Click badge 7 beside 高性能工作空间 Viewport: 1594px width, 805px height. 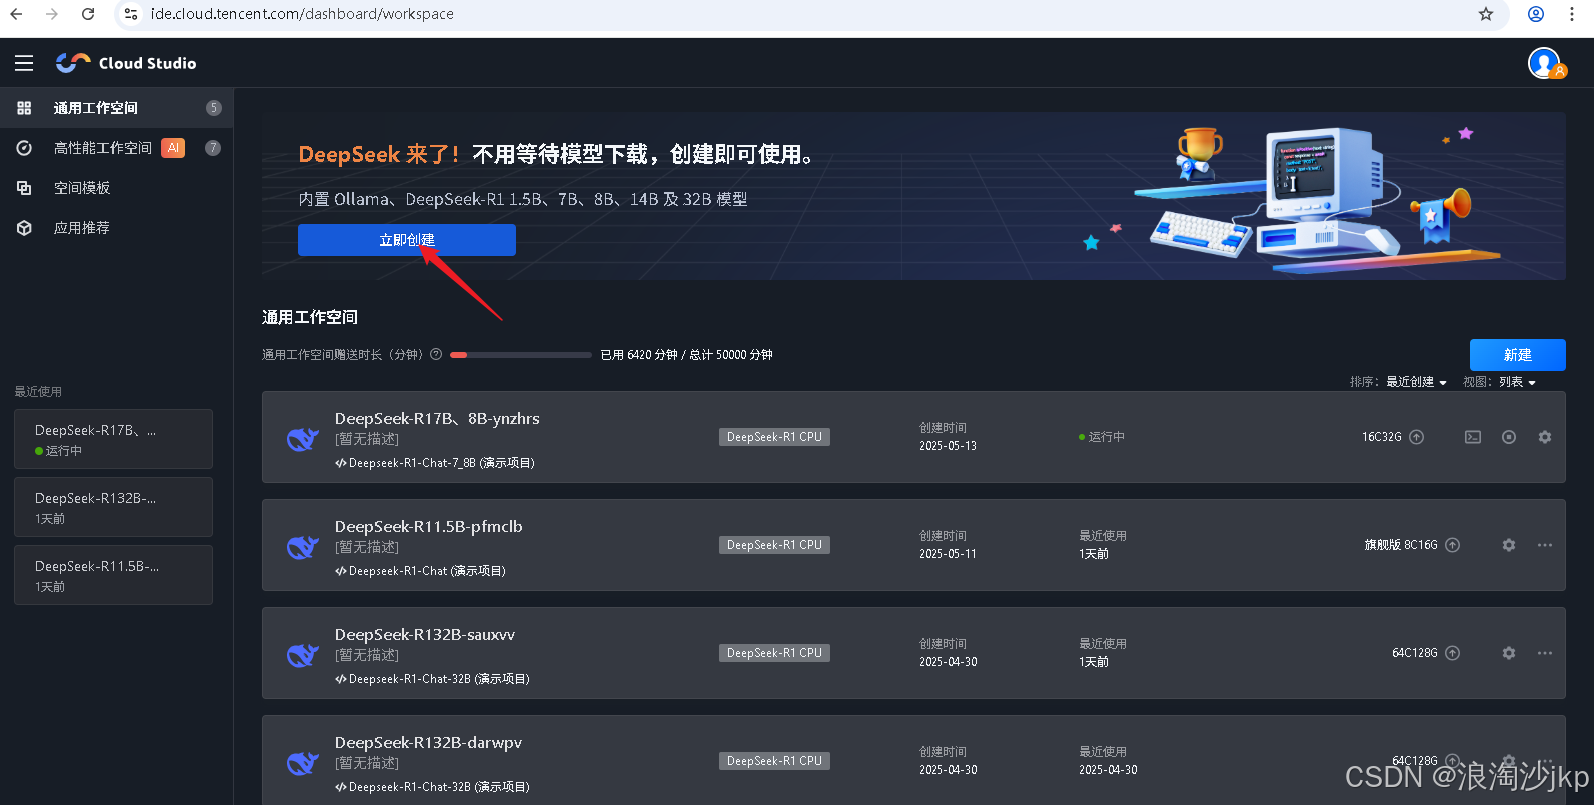pyautogui.click(x=213, y=148)
